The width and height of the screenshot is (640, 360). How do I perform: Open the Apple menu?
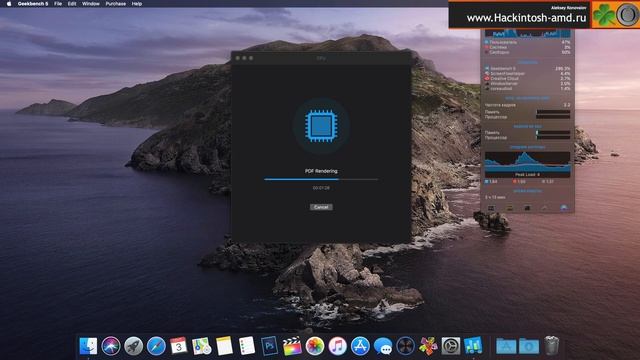[x=9, y=4]
